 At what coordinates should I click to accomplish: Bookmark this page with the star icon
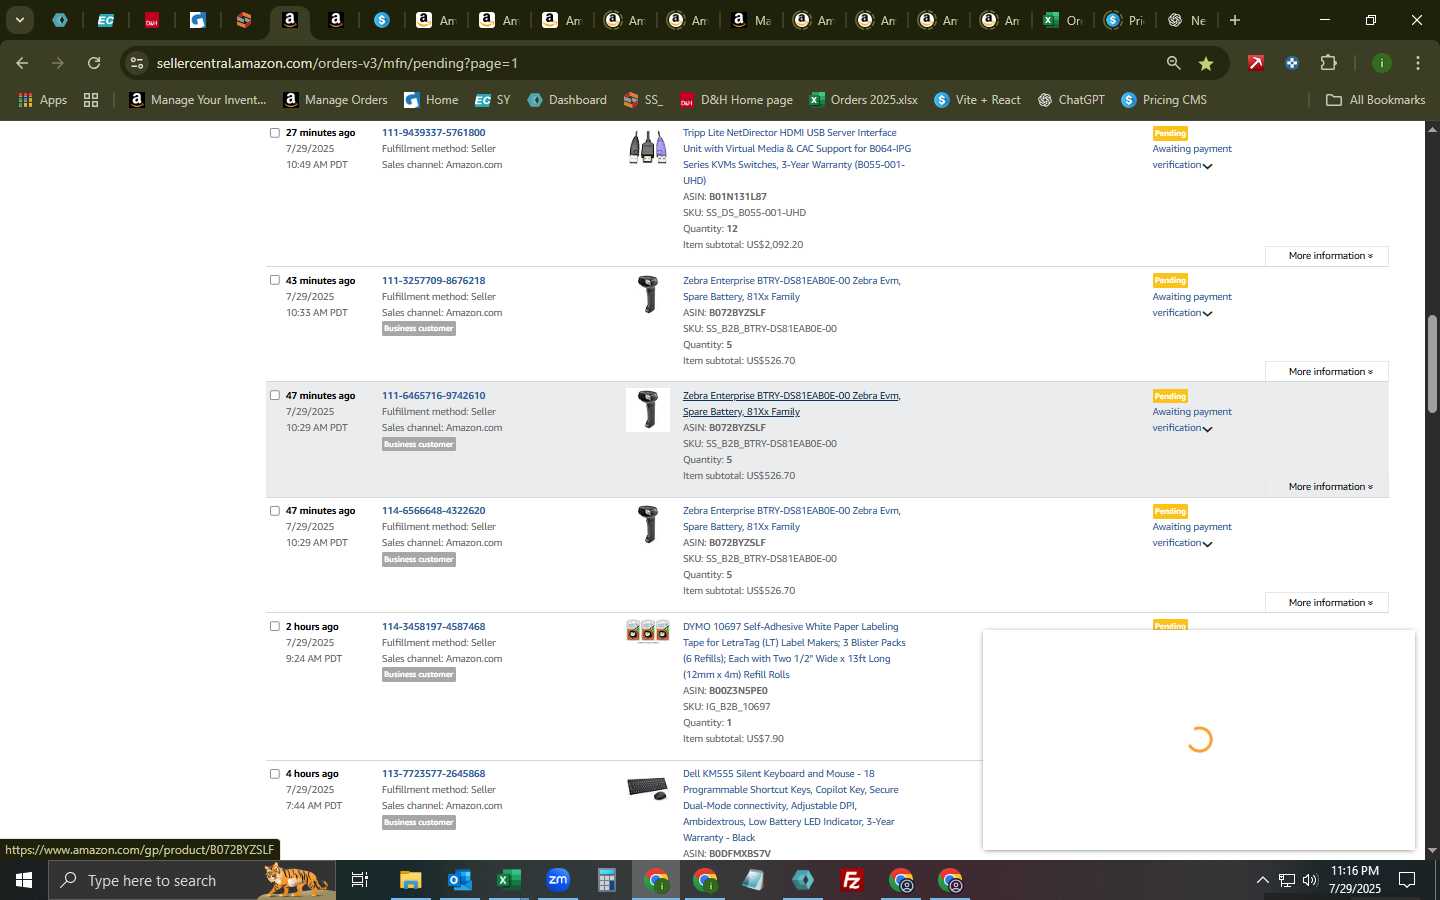coord(1206,63)
